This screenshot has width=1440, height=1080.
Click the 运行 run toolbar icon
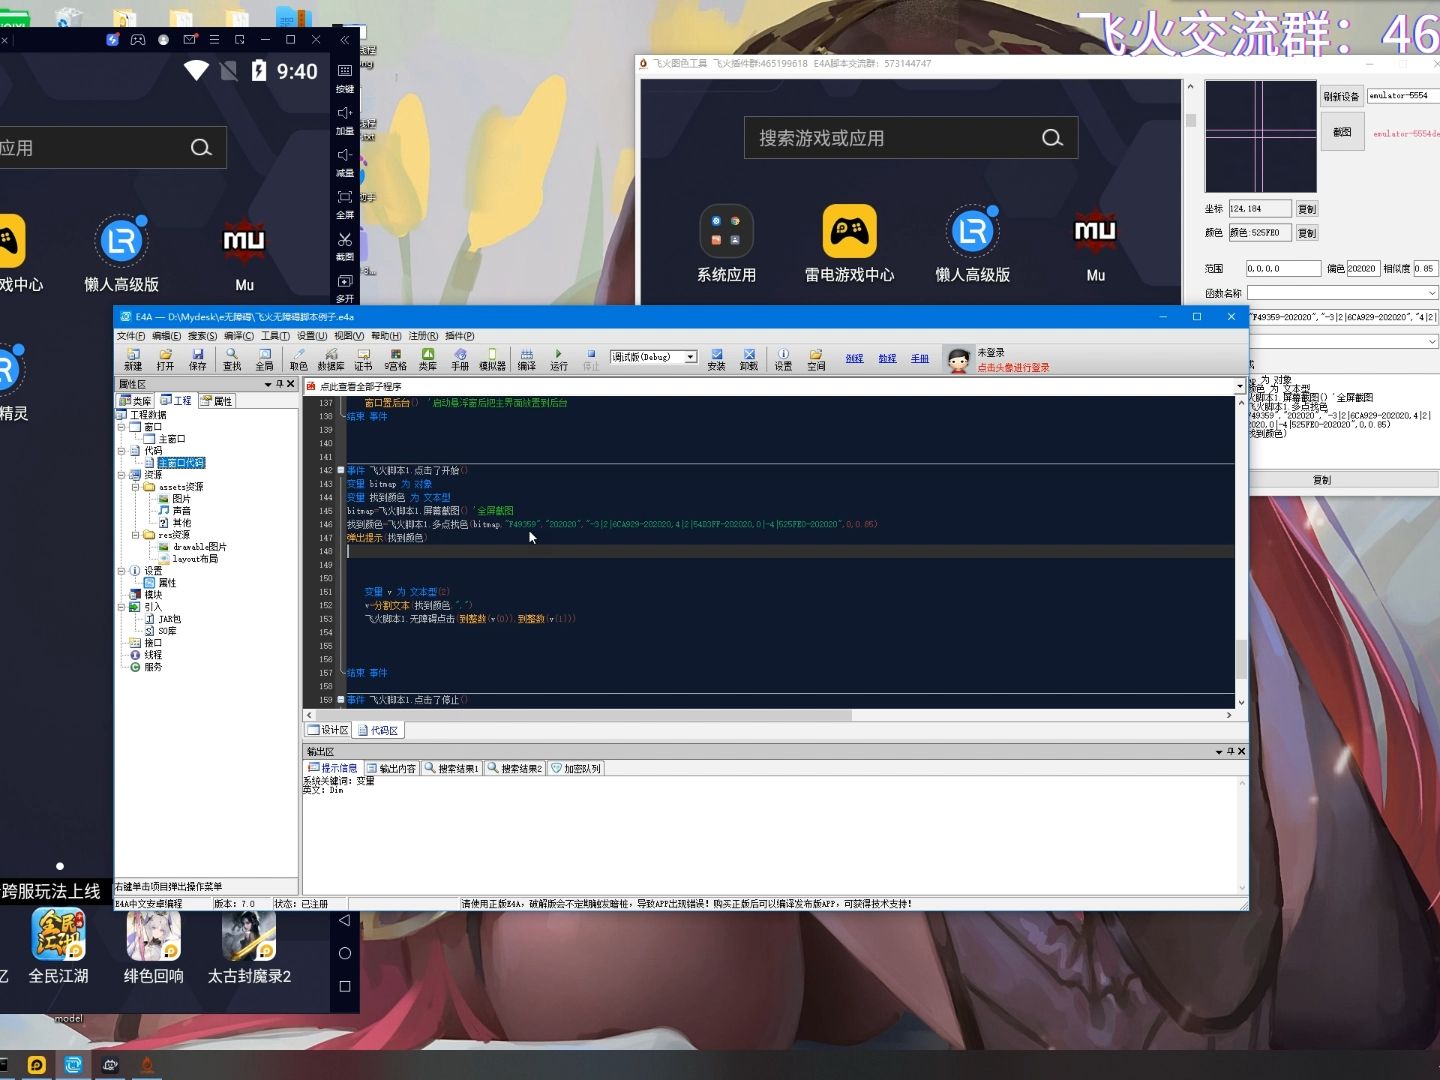click(559, 359)
